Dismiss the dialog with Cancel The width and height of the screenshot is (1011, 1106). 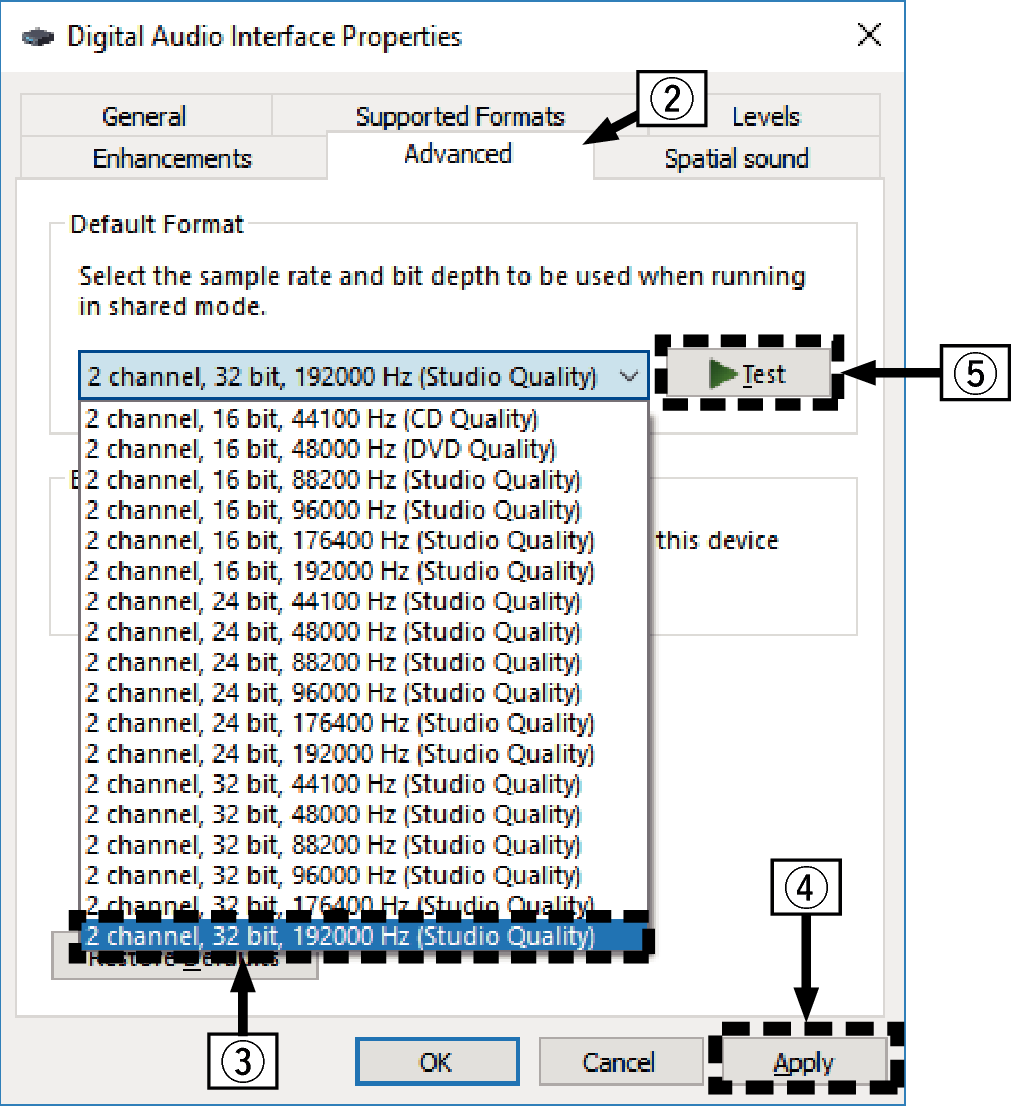pos(620,1062)
